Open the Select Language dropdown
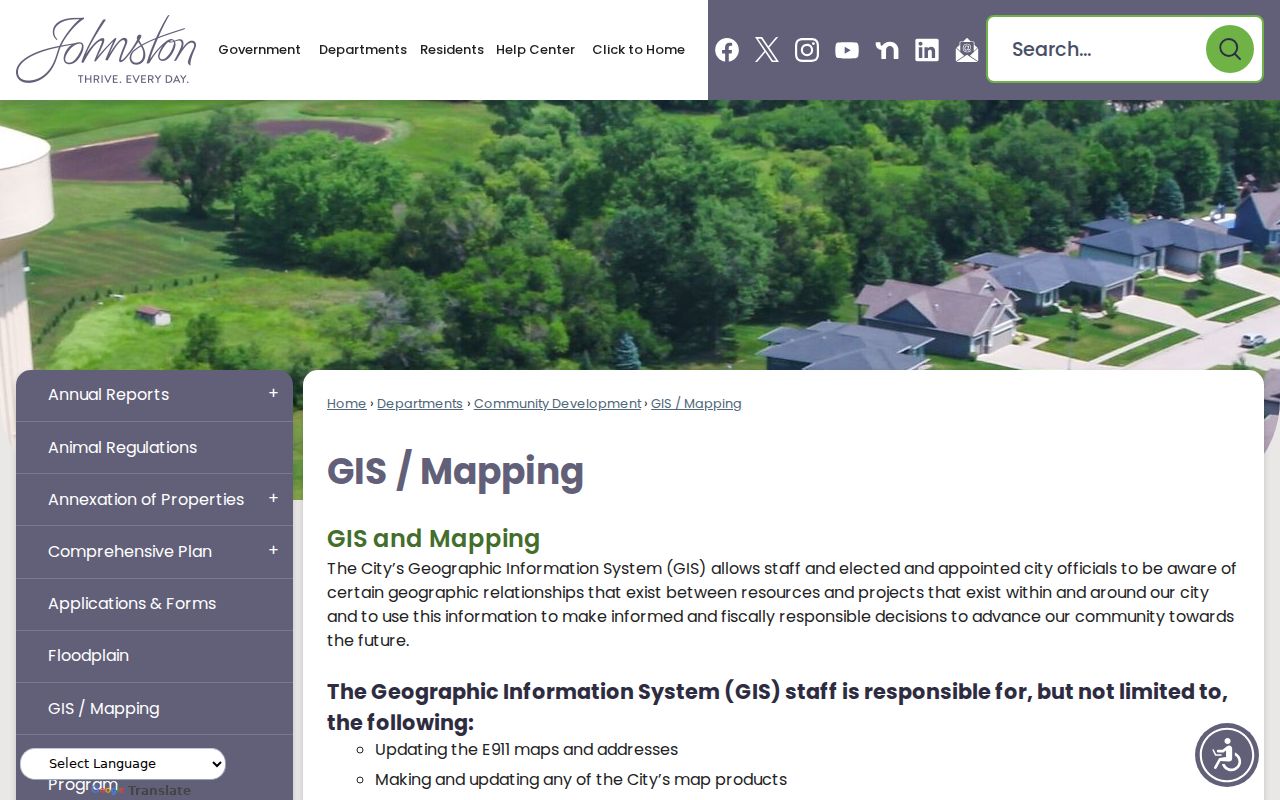This screenshot has height=800, width=1280. coord(123,764)
